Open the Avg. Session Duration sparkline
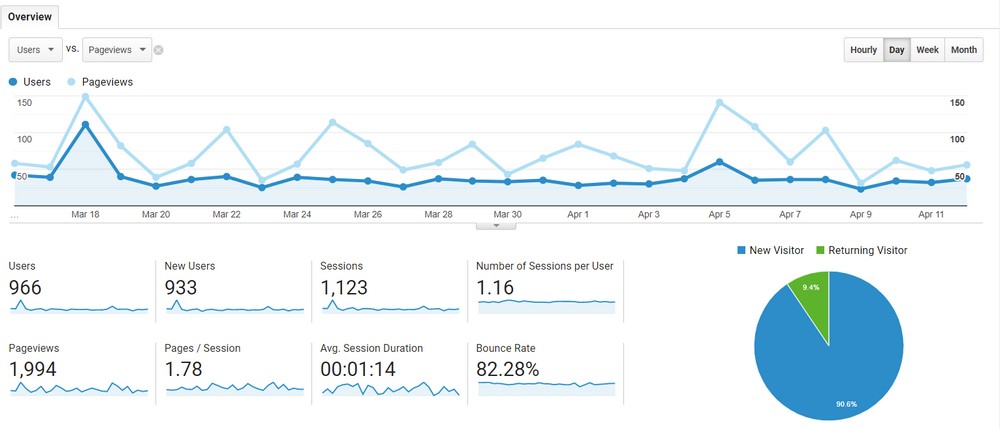 point(390,388)
